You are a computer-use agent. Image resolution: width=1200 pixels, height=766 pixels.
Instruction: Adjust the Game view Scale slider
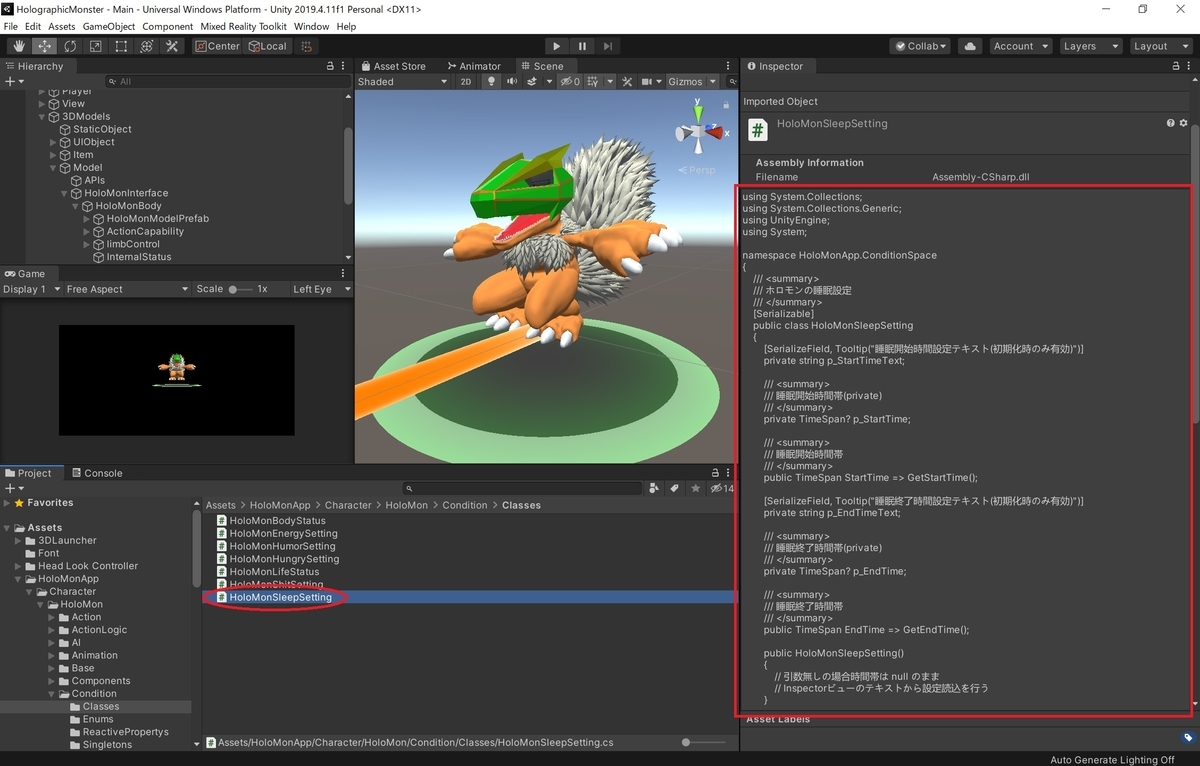pyautogui.click(x=240, y=289)
